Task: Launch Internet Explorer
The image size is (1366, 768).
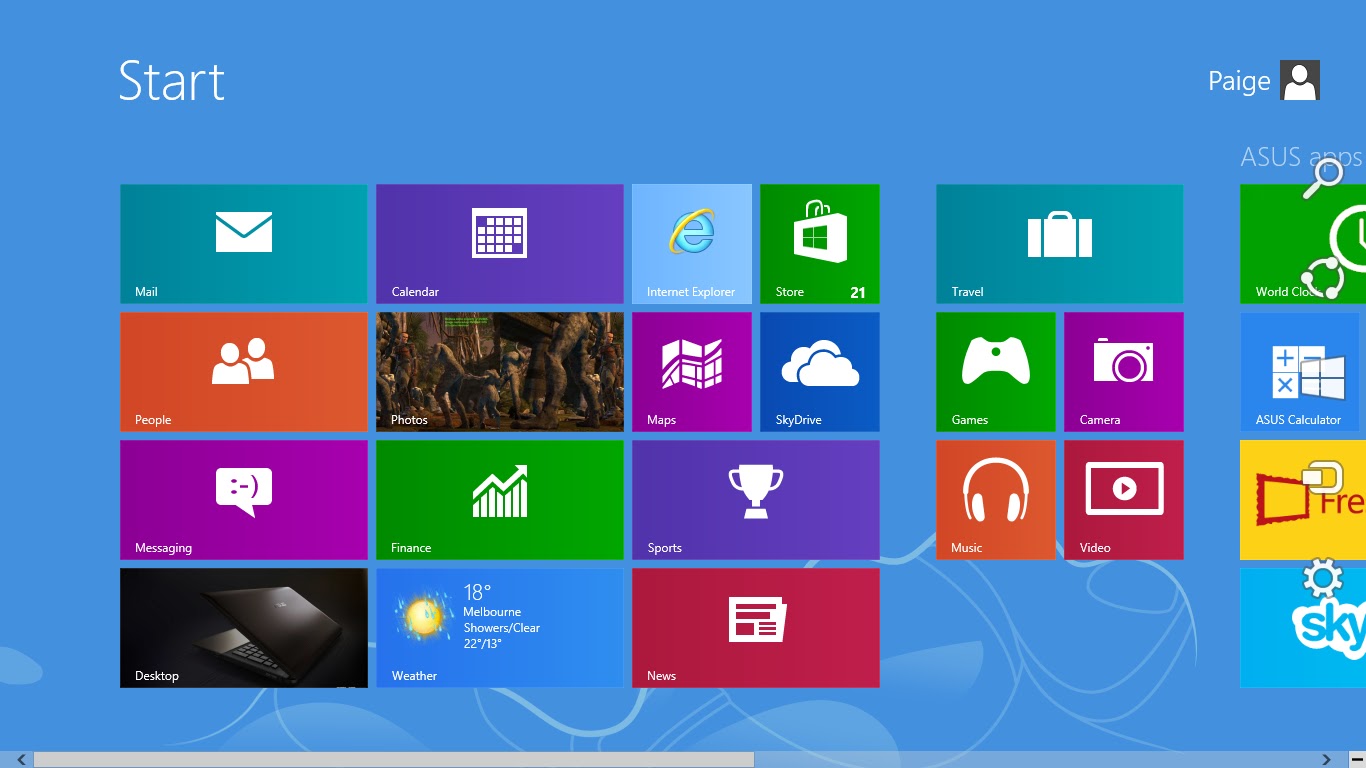Action: click(x=692, y=243)
